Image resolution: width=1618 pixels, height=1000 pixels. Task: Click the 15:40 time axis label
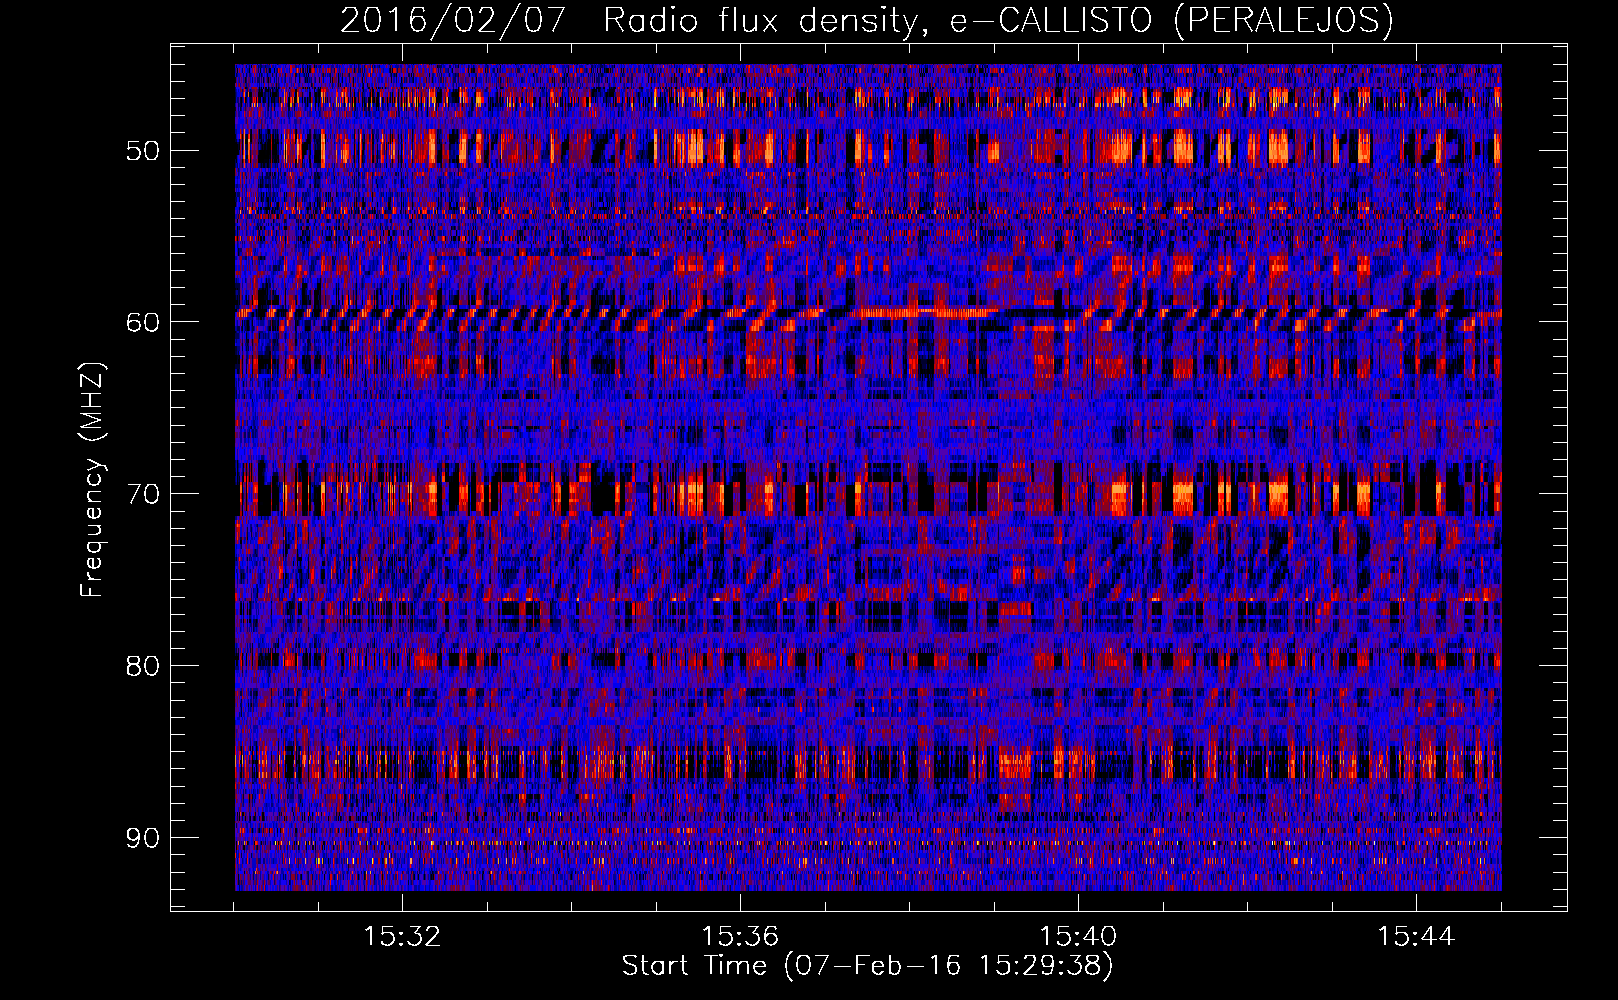pos(1078,937)
